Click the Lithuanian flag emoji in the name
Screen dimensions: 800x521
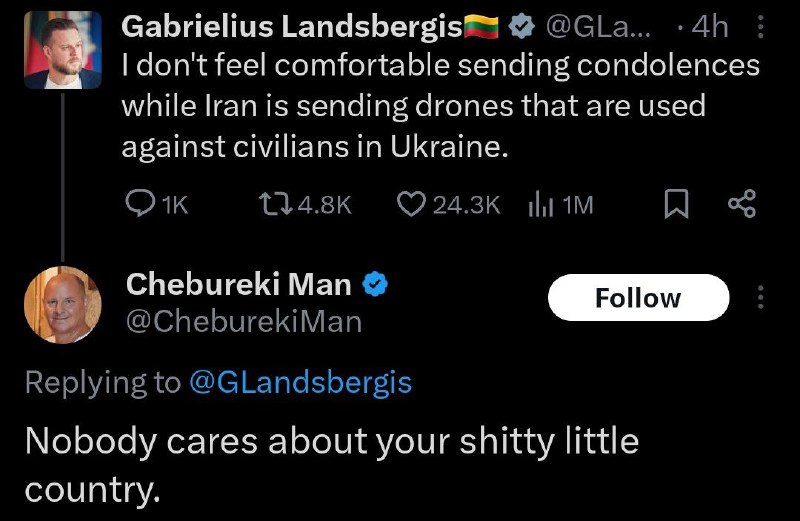click(484, 29)
